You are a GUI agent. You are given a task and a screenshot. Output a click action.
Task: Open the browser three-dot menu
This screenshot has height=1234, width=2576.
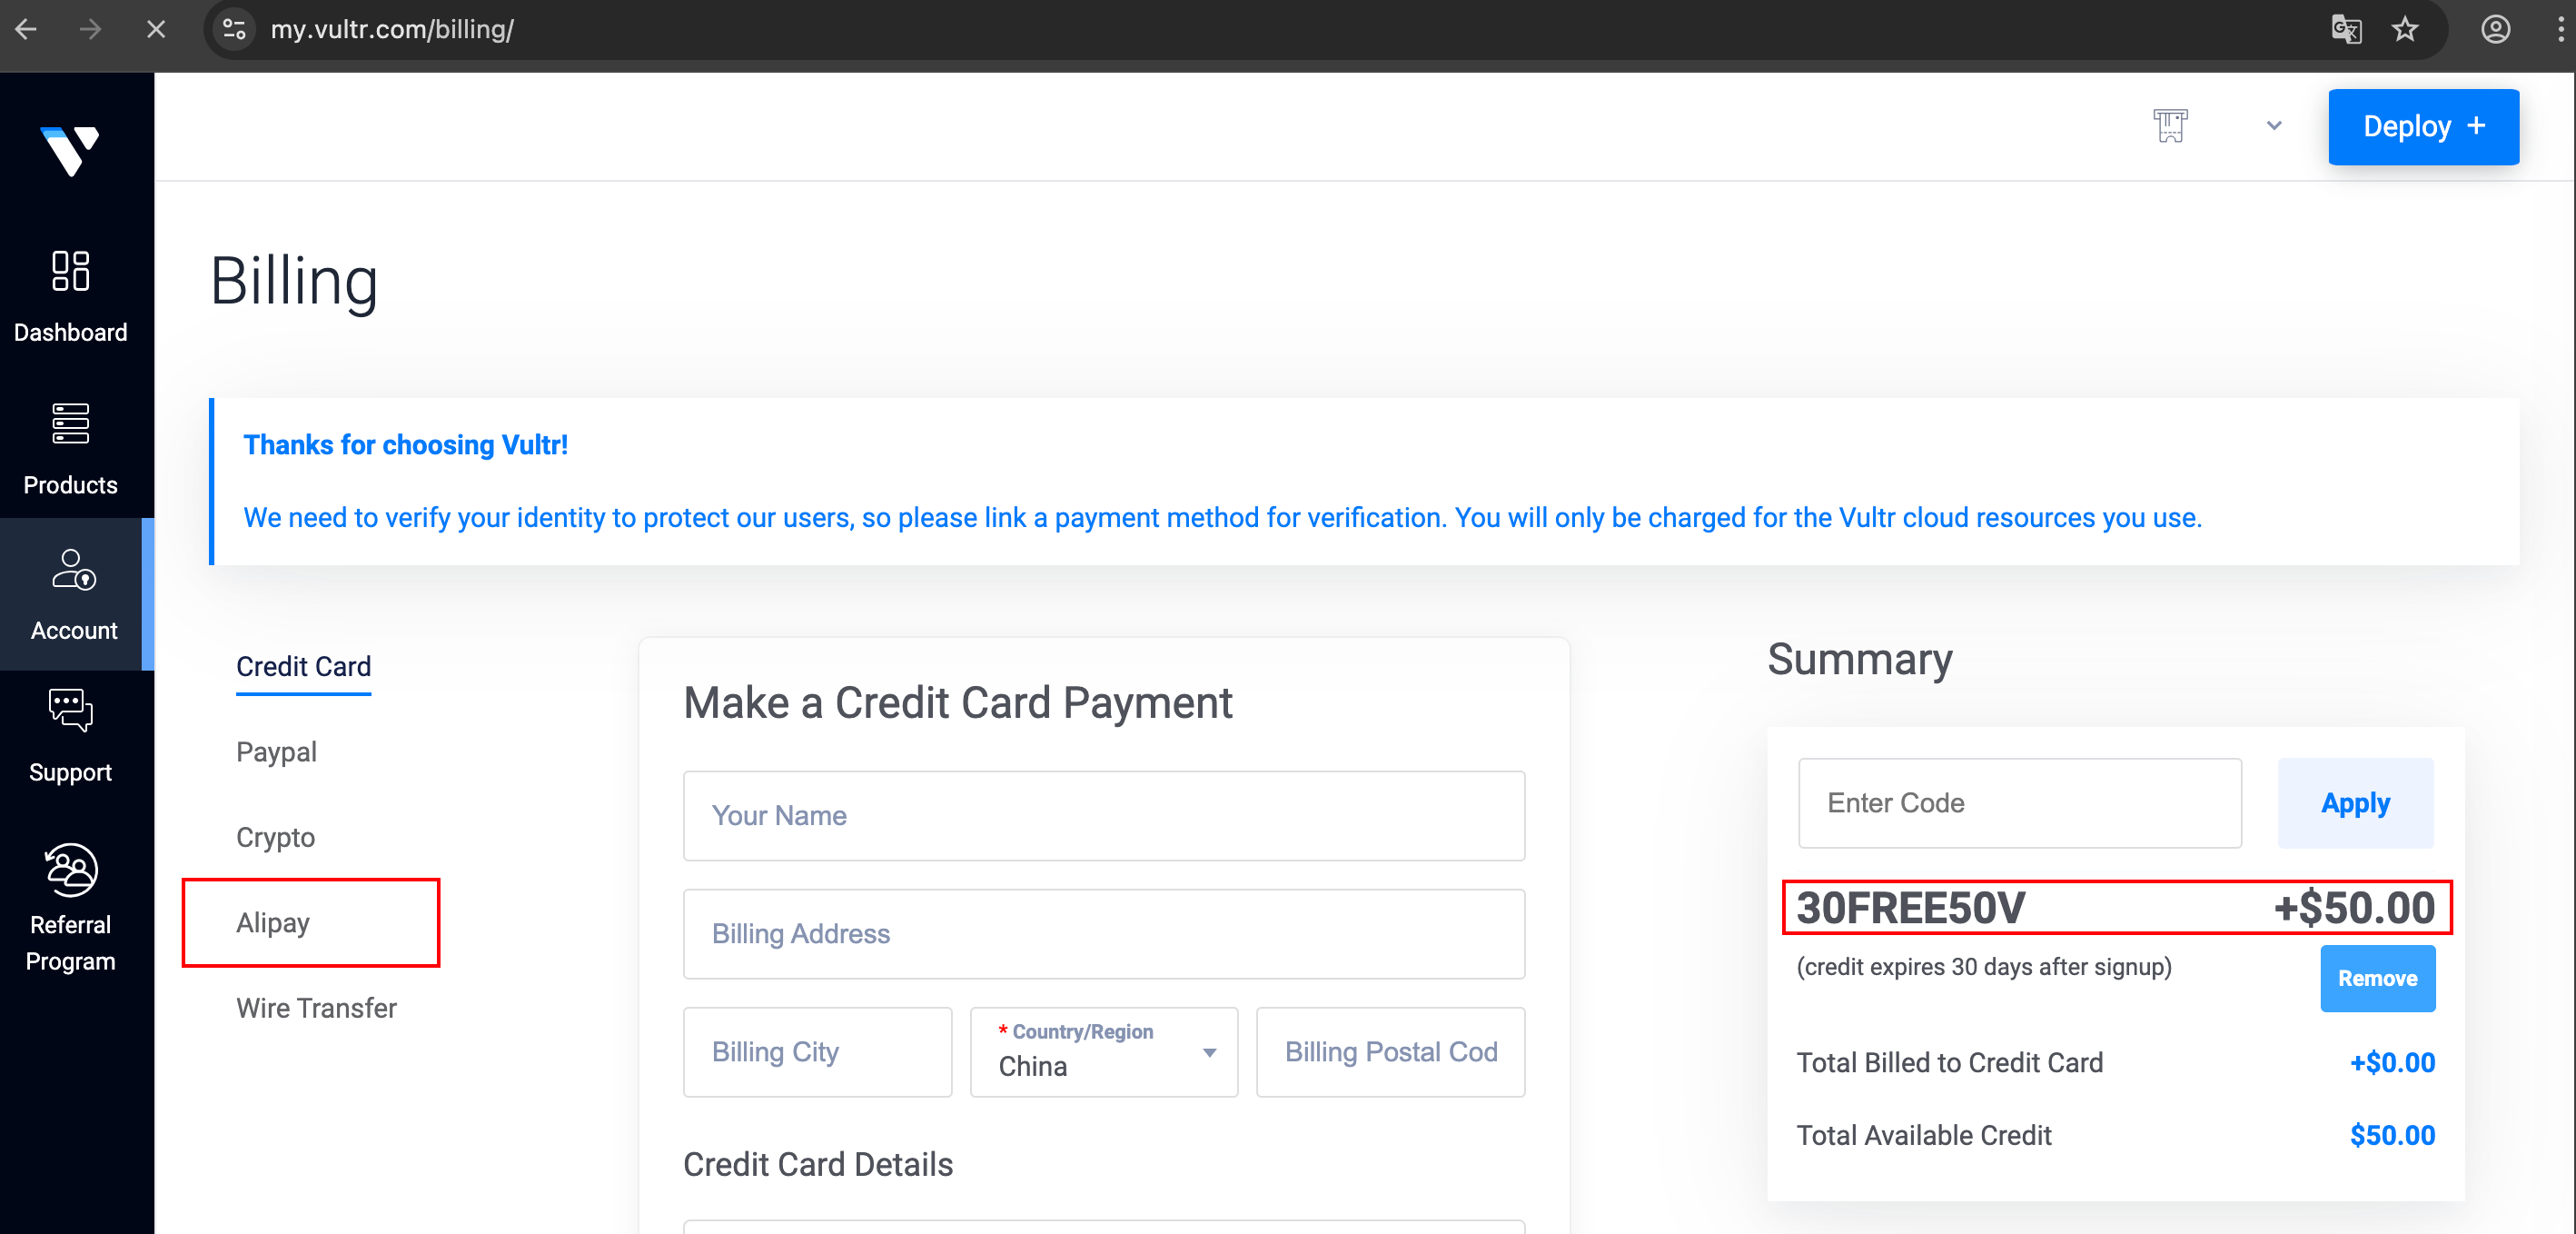pos(2560,29)
